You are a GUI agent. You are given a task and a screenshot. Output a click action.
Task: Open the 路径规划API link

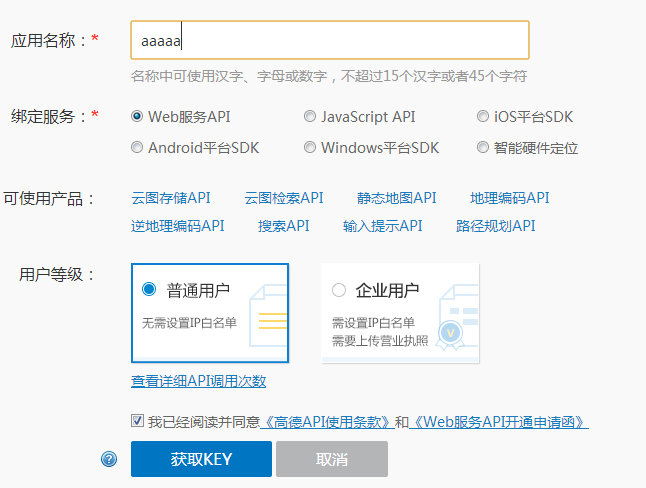click(x=496, y=226)
